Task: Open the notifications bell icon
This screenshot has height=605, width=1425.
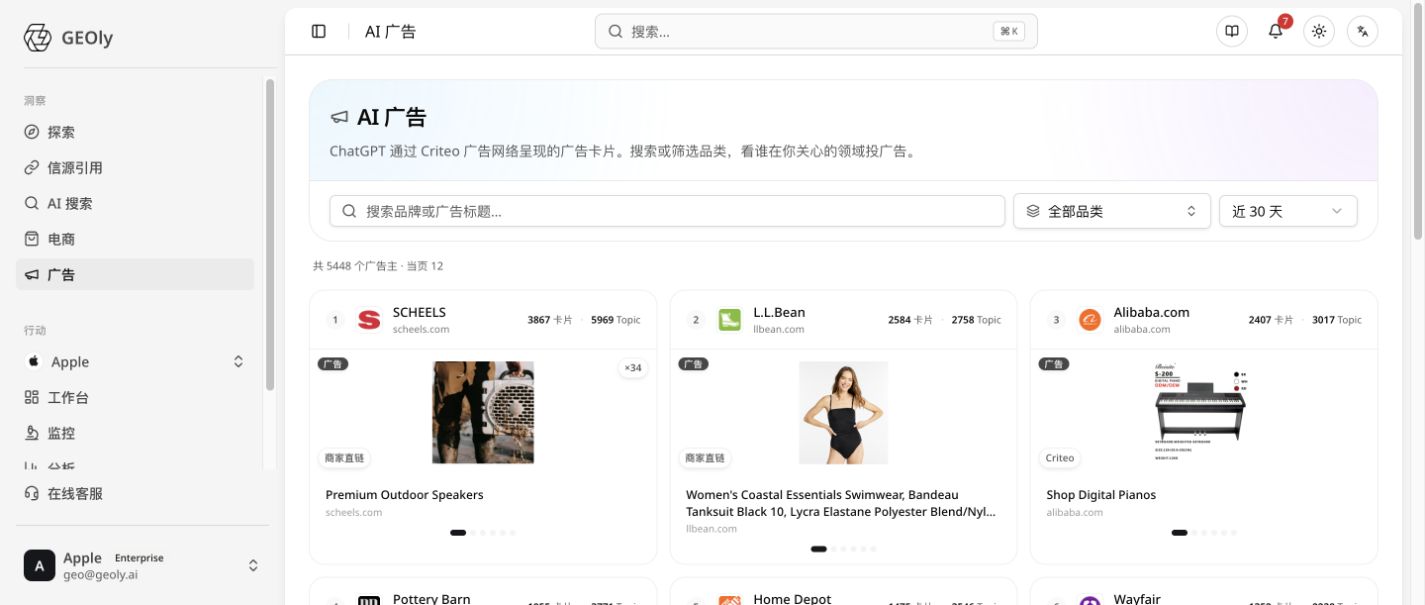Action: (1275, 31)
